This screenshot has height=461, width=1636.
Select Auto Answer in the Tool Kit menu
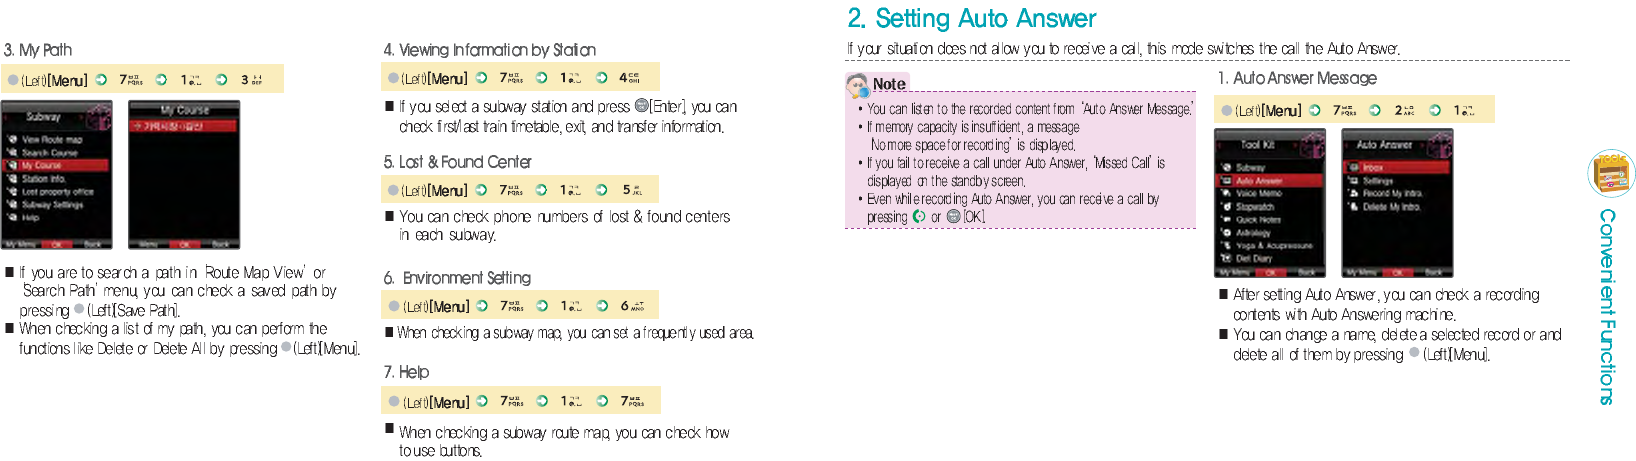tap(1267, 180)
